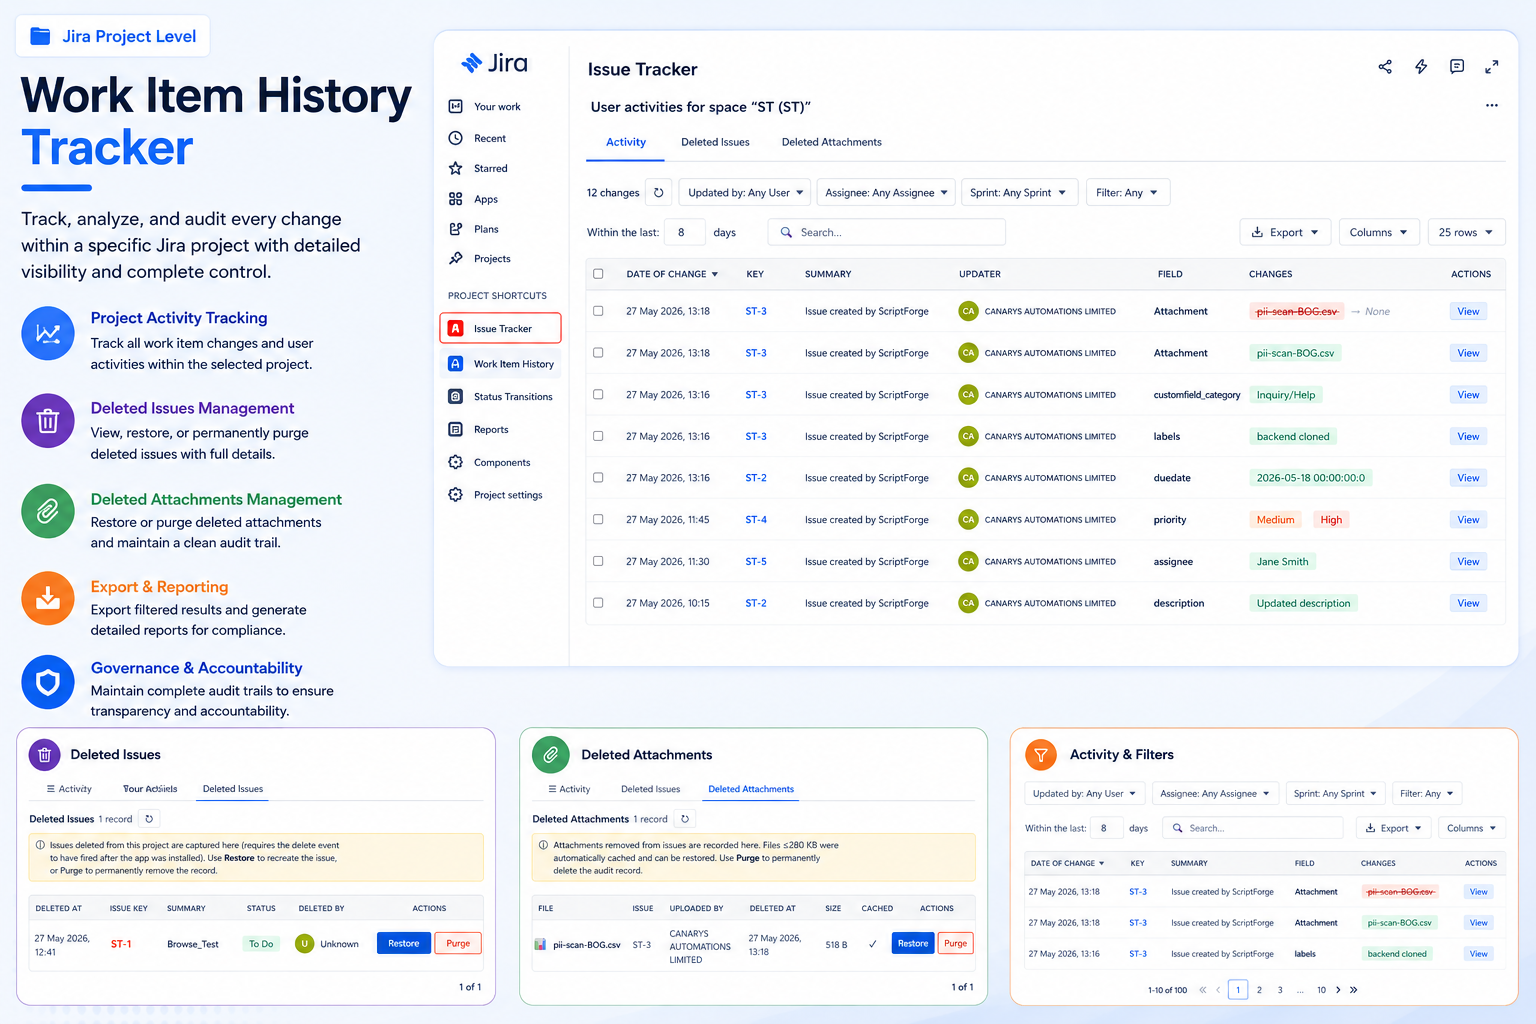This screenshot has height=1024, width=1536.
Task: Click Within the last days field in main panel
Action: (x=684, y=232)
